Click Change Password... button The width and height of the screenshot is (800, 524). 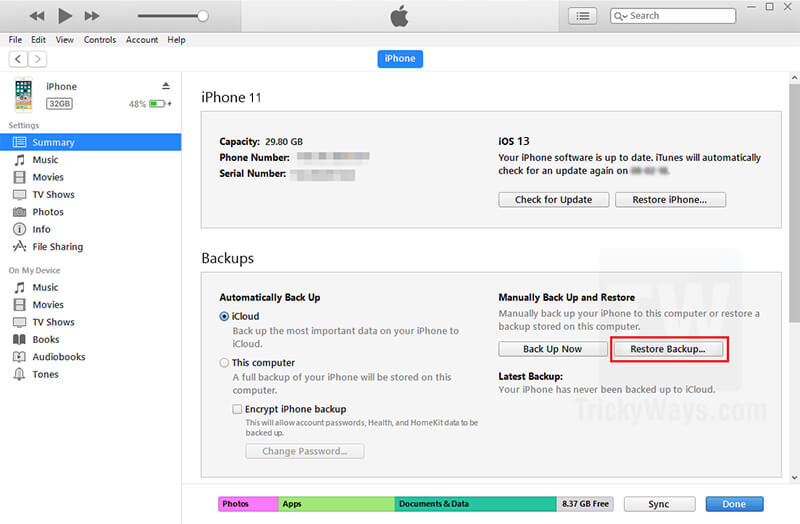coord(305,451)
